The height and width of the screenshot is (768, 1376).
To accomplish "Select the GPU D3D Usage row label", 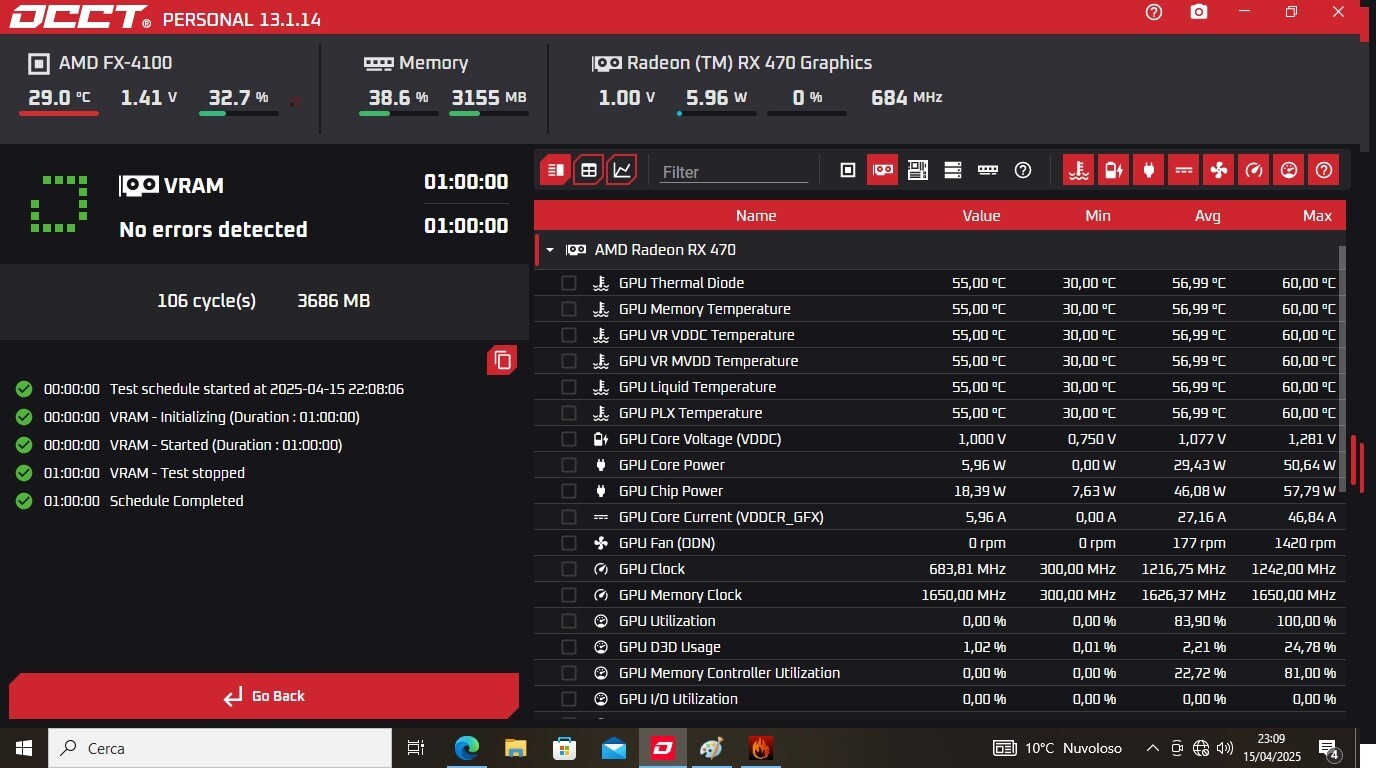I will [670, 647].
